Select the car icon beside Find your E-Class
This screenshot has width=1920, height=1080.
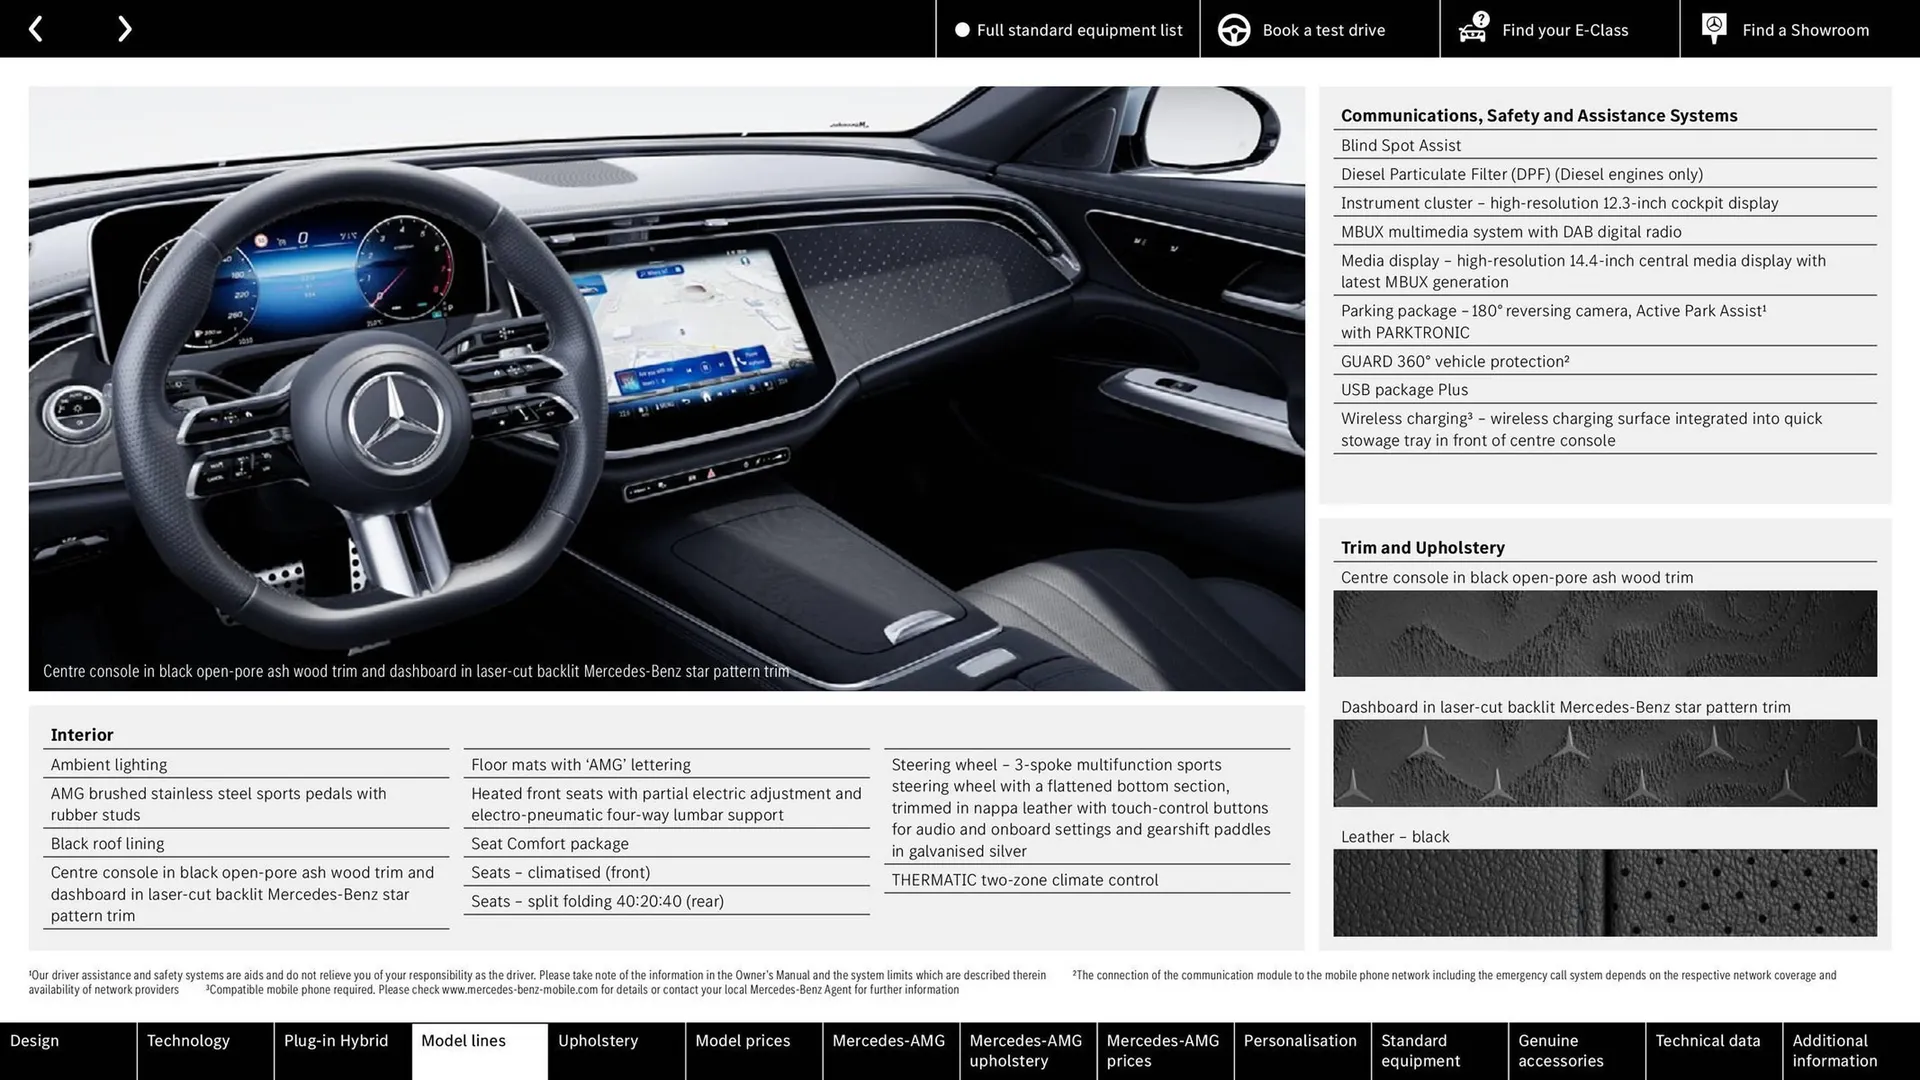[1472, 30]
